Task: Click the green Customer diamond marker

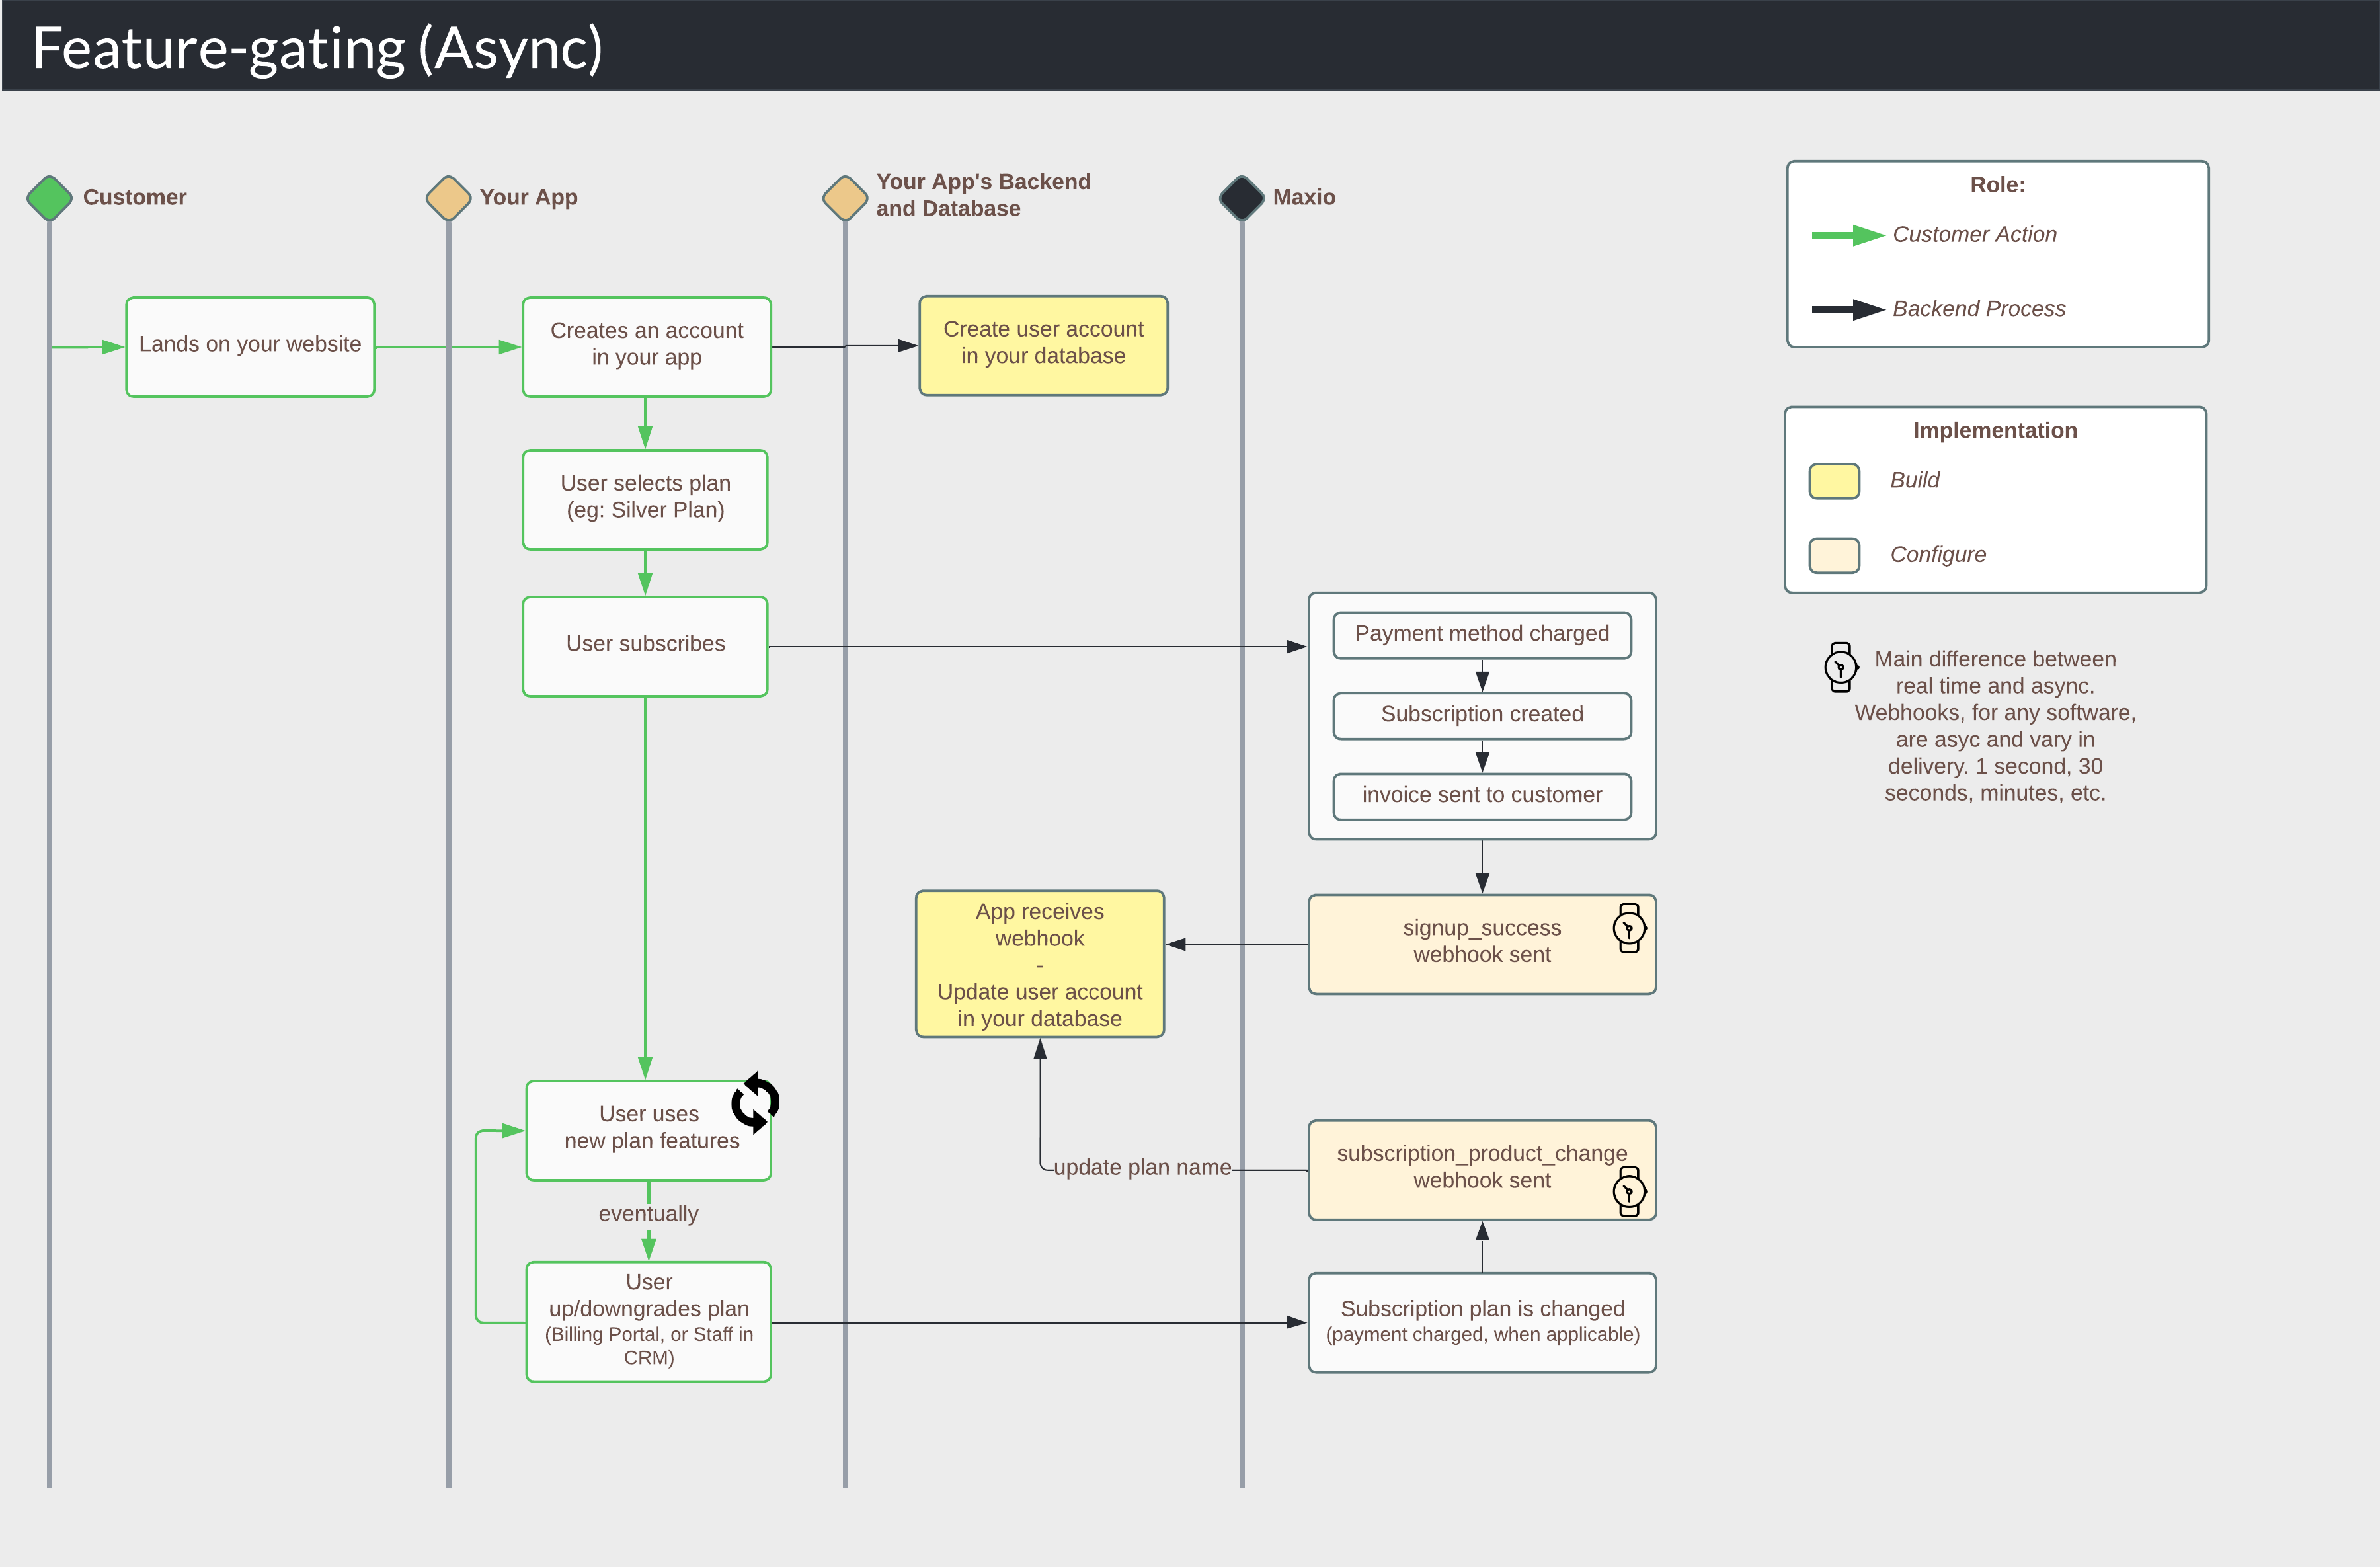Action: (49, 197)
